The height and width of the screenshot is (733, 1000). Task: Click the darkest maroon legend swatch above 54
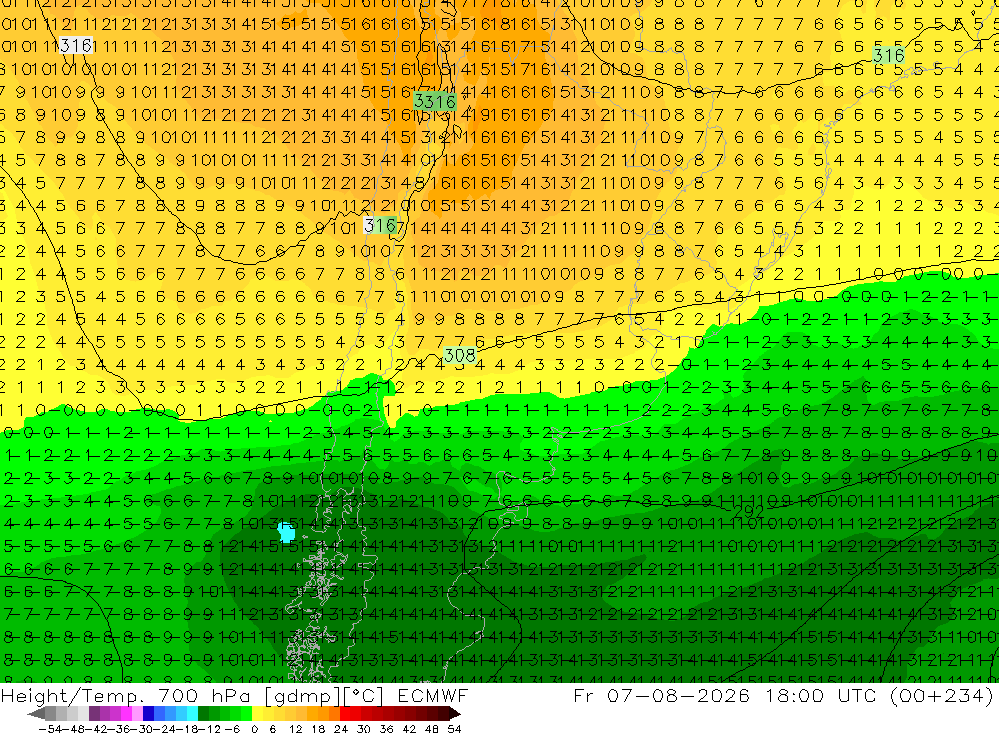tap(444, 714)
